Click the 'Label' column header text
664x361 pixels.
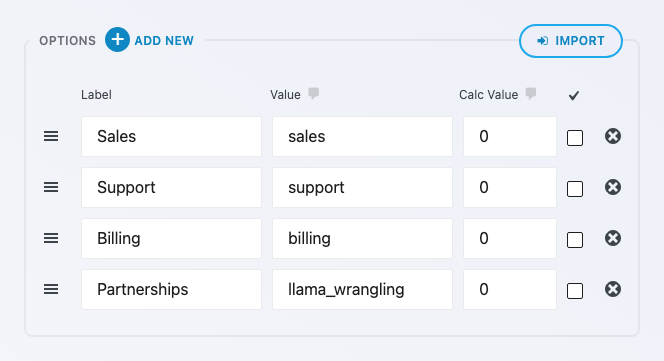point(97,94)
